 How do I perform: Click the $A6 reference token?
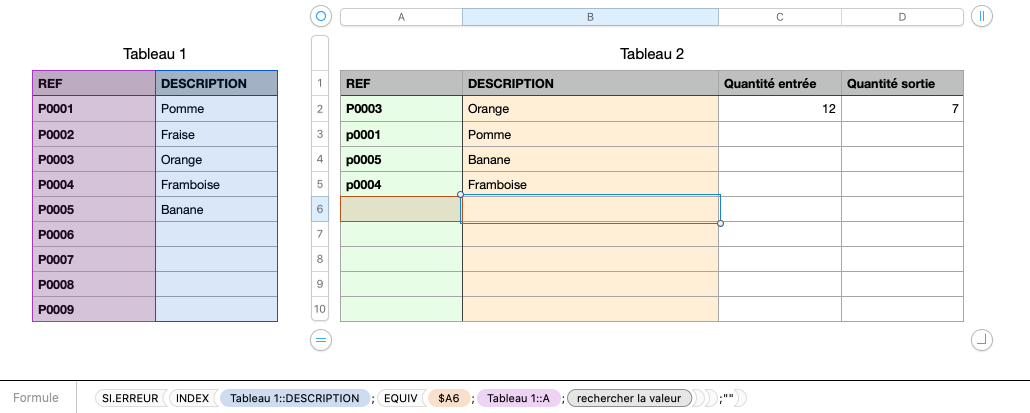pos(448,398)
